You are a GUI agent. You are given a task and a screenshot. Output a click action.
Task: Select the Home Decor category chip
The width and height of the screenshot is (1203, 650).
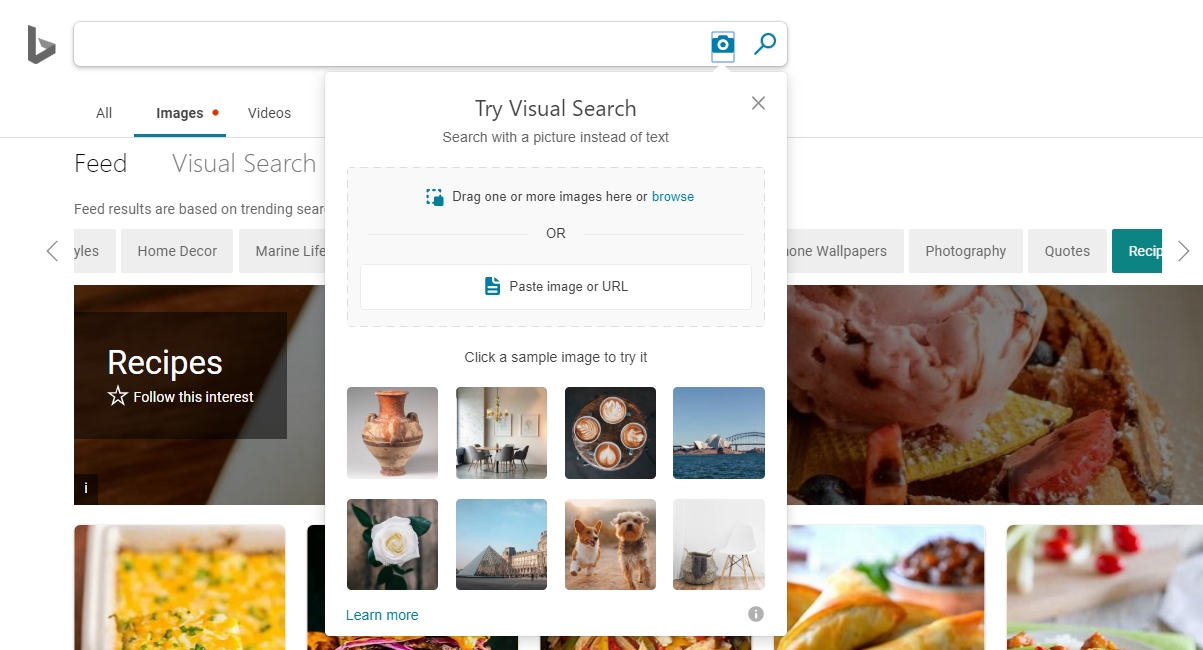(177, 251)
